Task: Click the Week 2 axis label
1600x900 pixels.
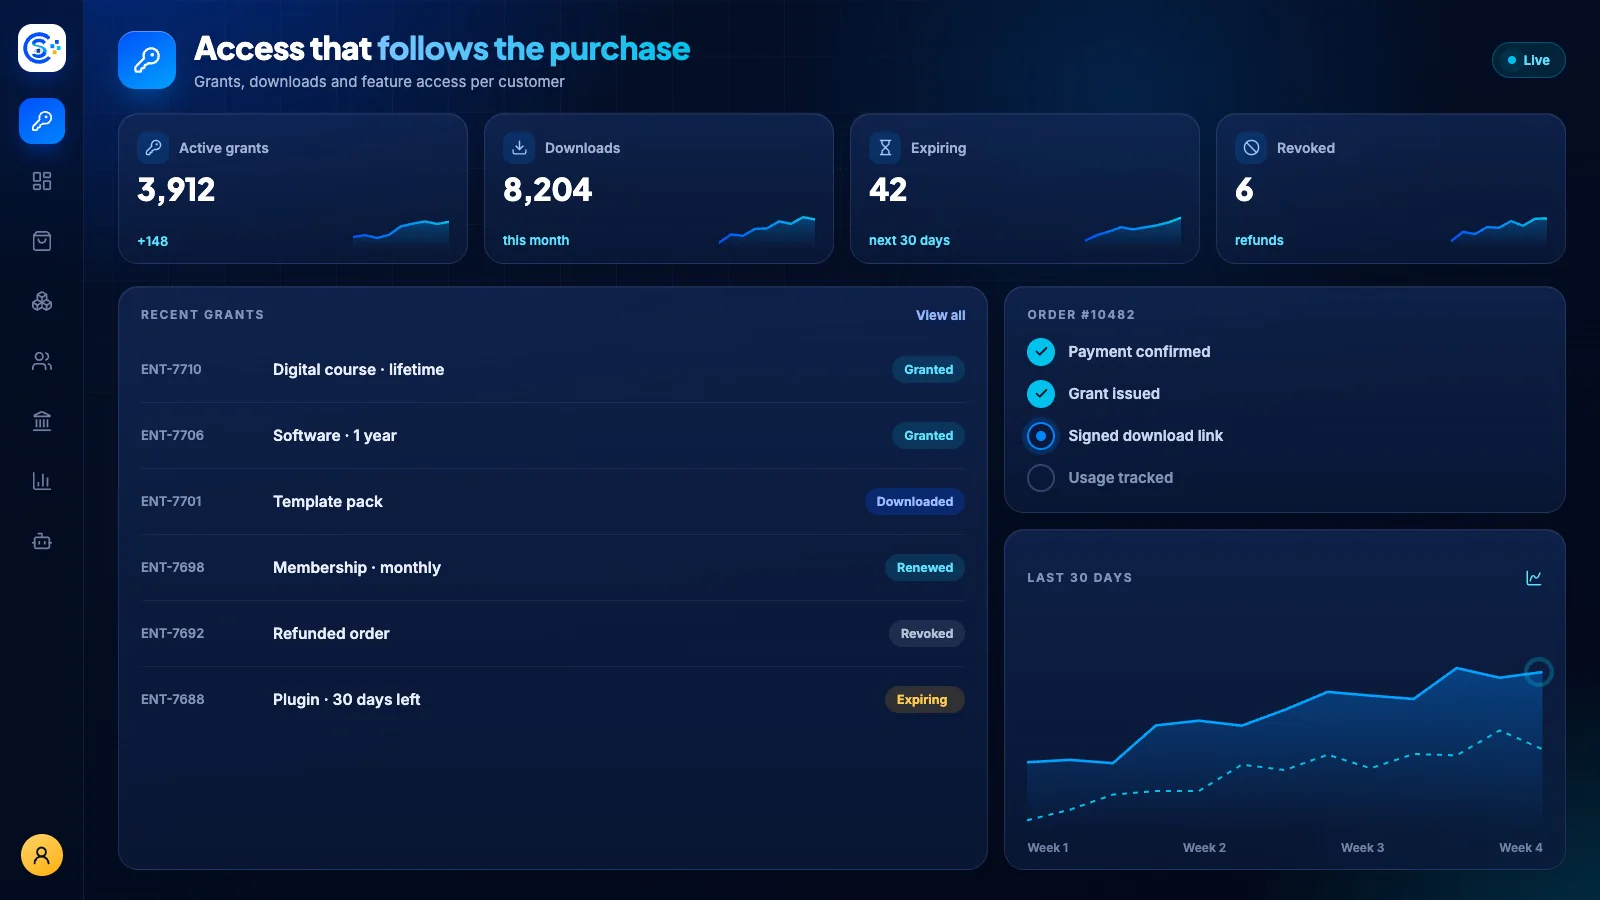Action: point(1204,848)
